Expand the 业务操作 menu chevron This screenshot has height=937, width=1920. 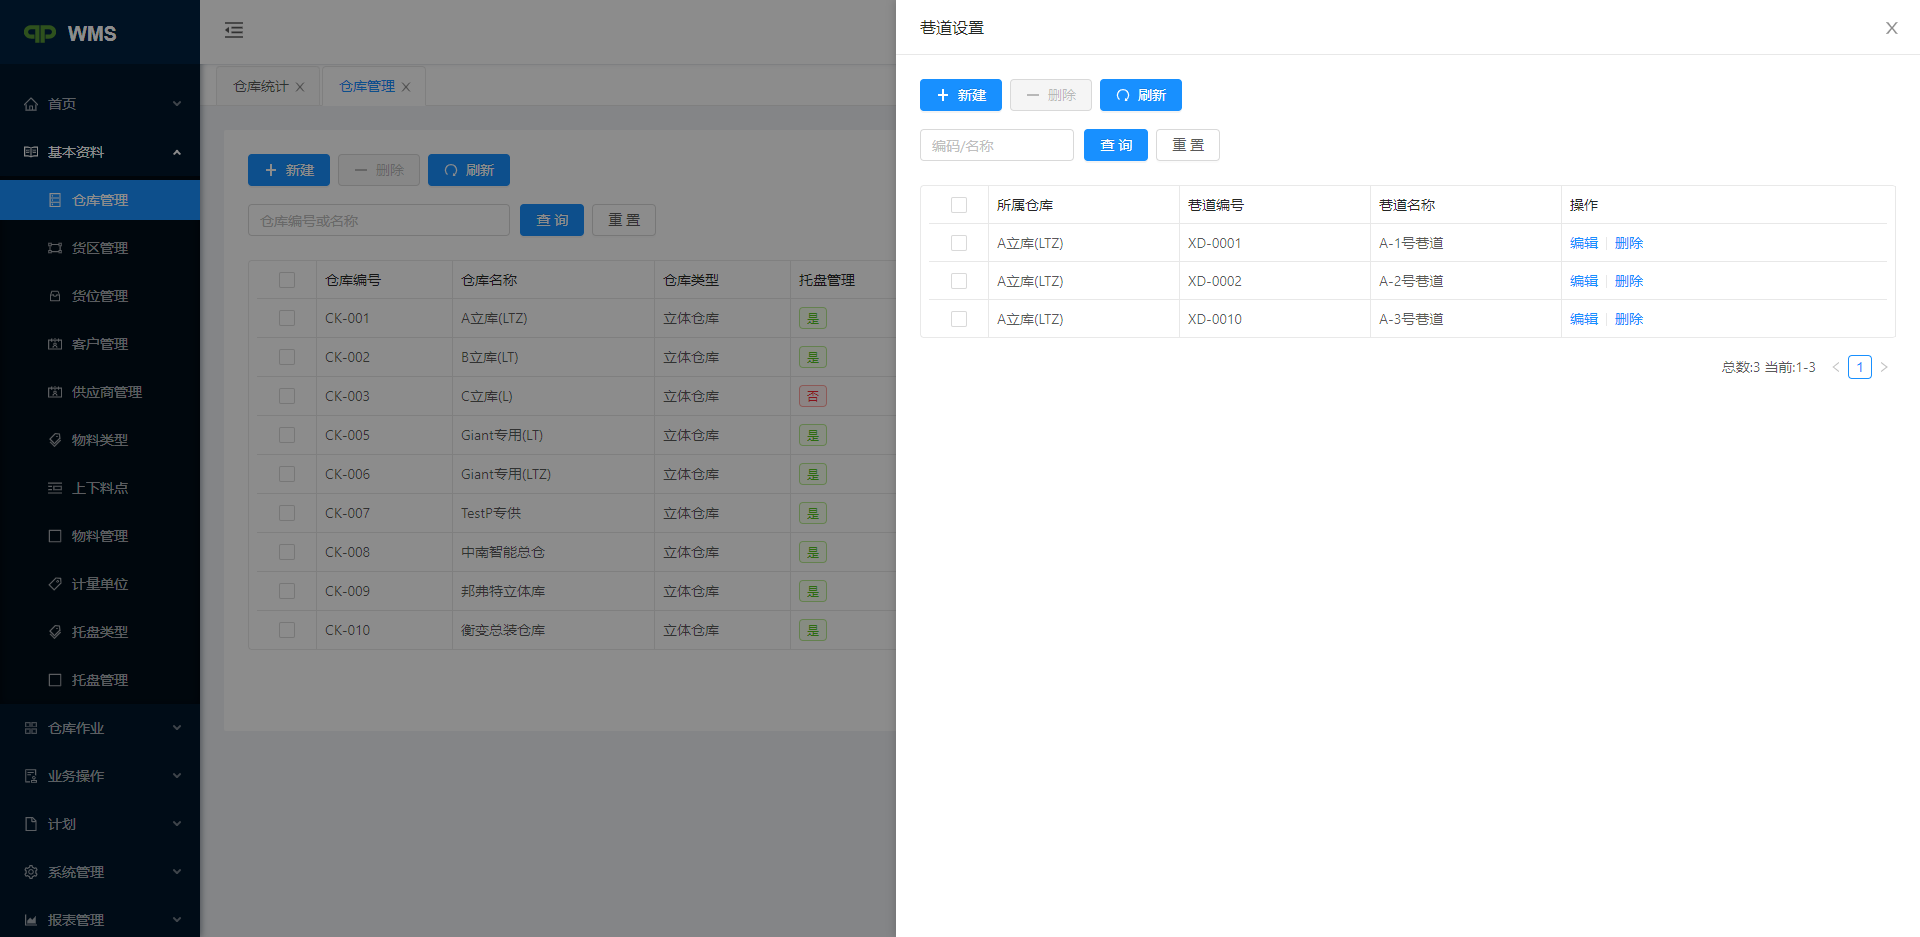tap(177, 776)
